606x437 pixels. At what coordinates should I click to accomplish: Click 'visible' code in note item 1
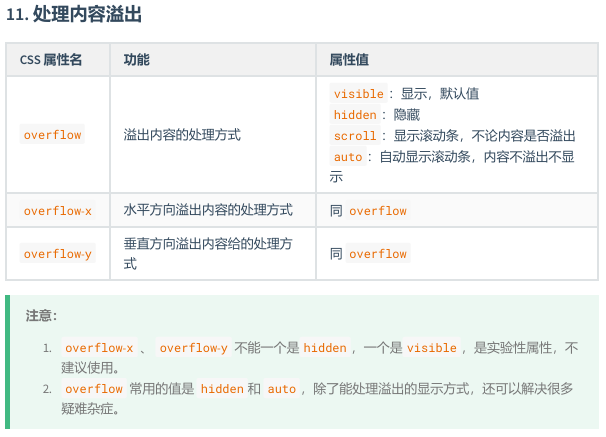[x=432, y=348]
